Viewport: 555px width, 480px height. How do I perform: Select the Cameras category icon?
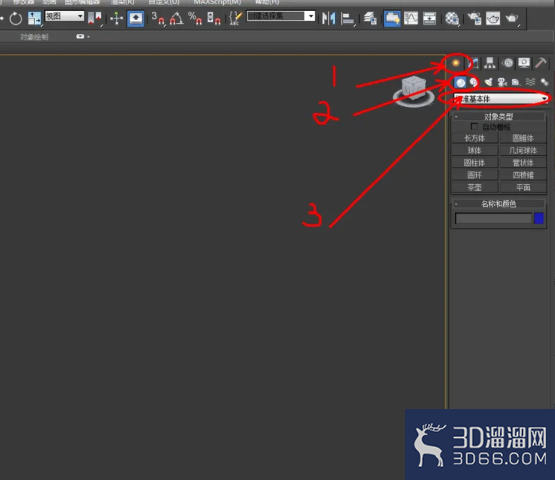502,82
